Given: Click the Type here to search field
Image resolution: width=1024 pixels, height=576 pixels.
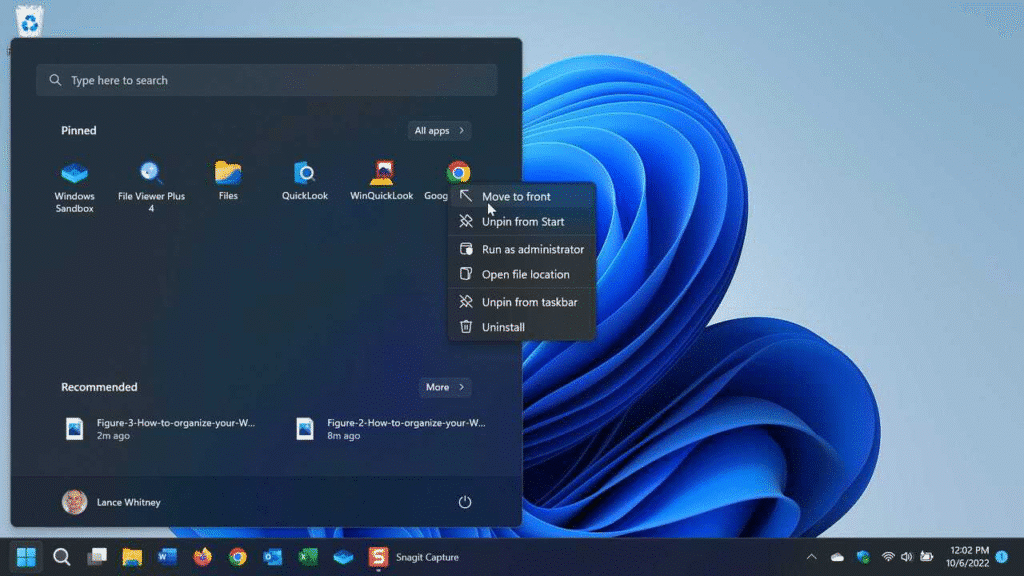Looking at the screenshot, I should (x=266, y=80).
